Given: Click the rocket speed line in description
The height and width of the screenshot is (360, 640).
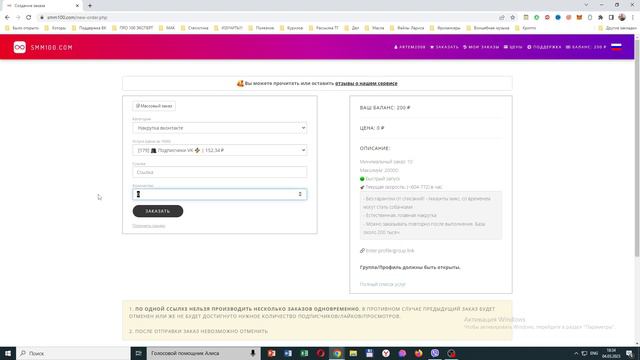Looking at the screenshot, I should [x=401, y=187].
